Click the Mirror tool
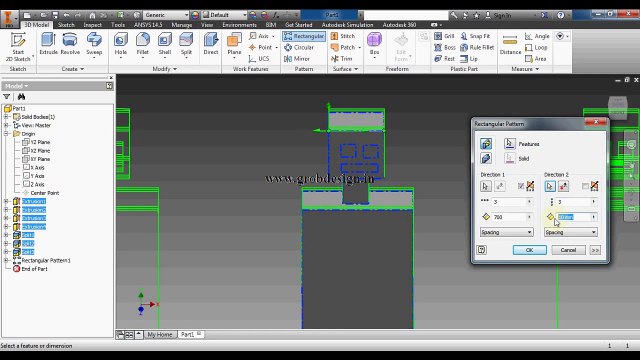 (x=297, y=59)
